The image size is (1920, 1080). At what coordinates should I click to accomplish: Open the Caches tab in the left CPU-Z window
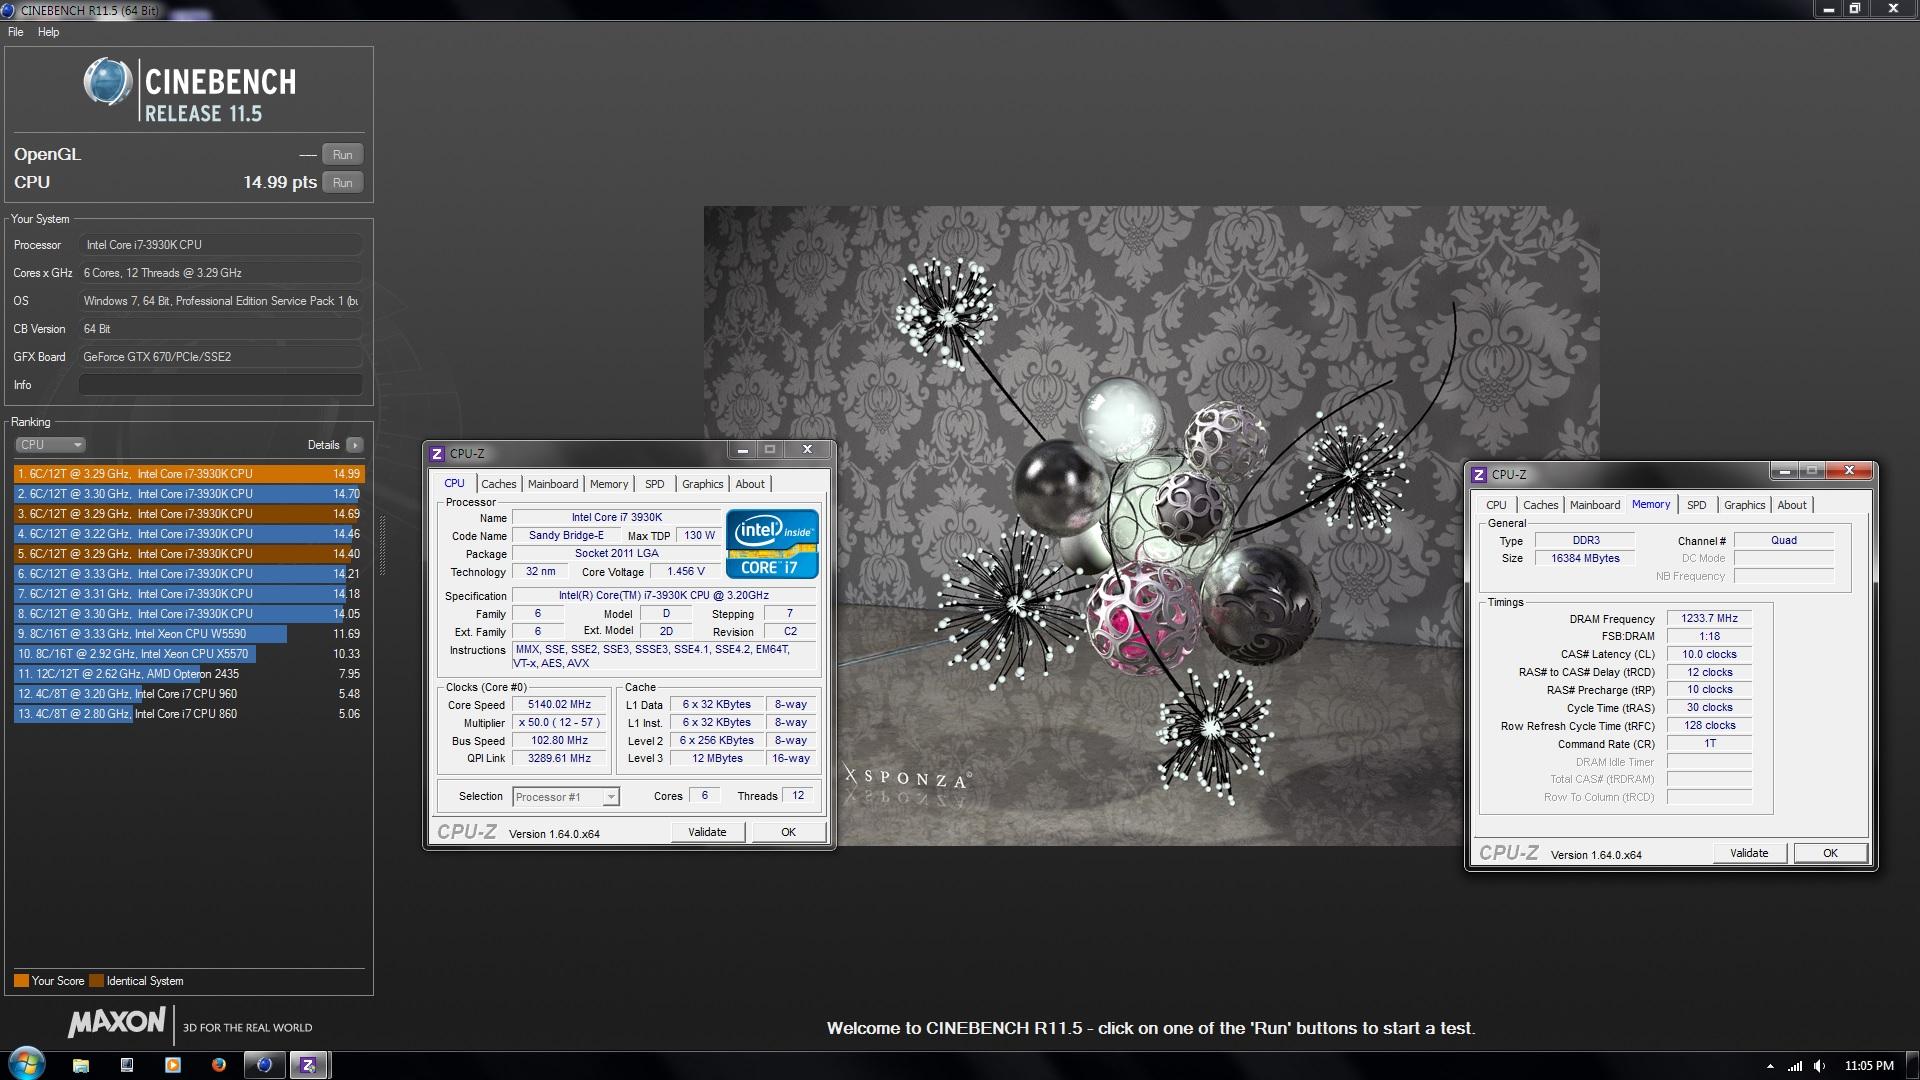pyautogui.click(x=499, y=484)
